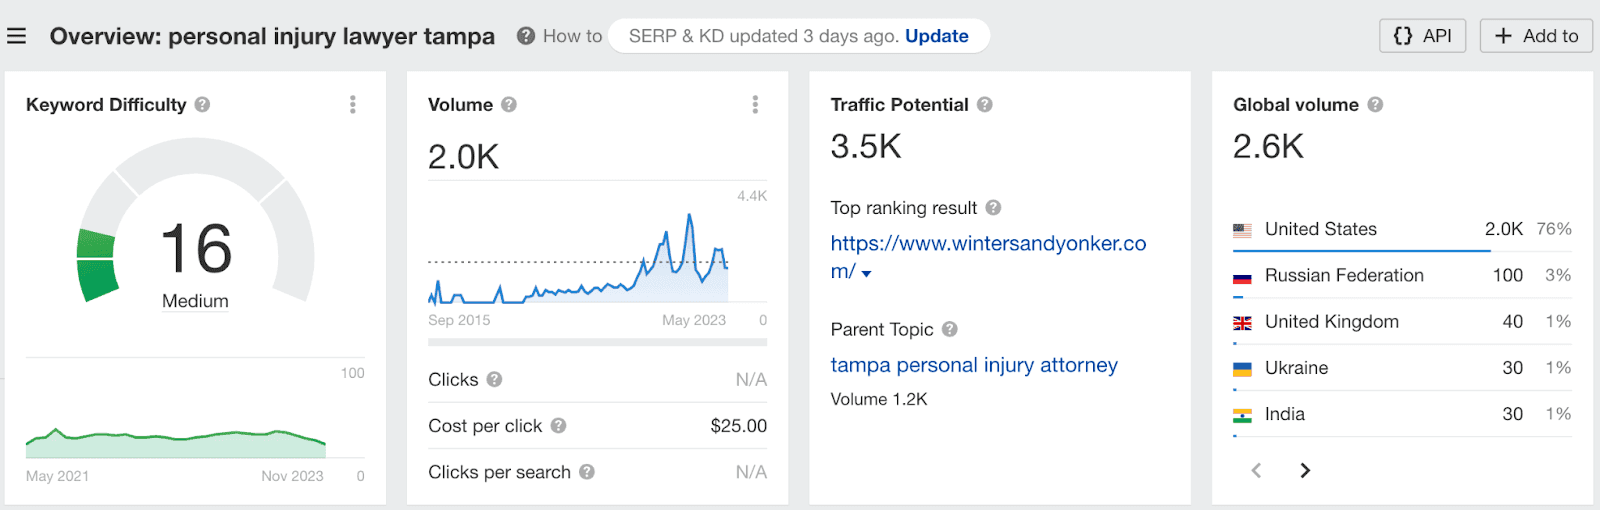Viewport: 1600px width, 510px height.
Task: Click the Top ranking result help icon
Action: click(x=993, y=207)
